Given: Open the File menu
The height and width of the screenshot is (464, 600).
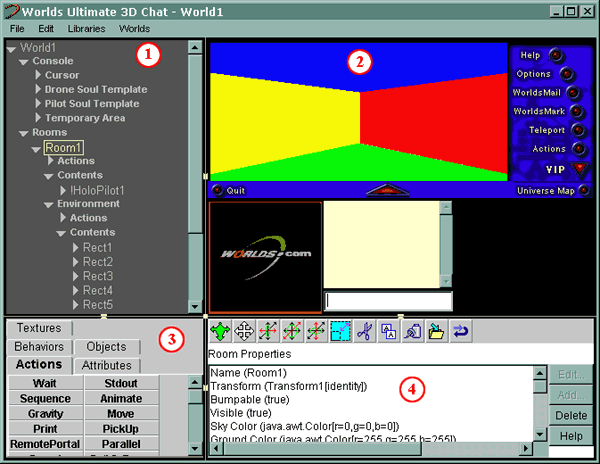Looking at the screenshot, I should pos(17,29).
